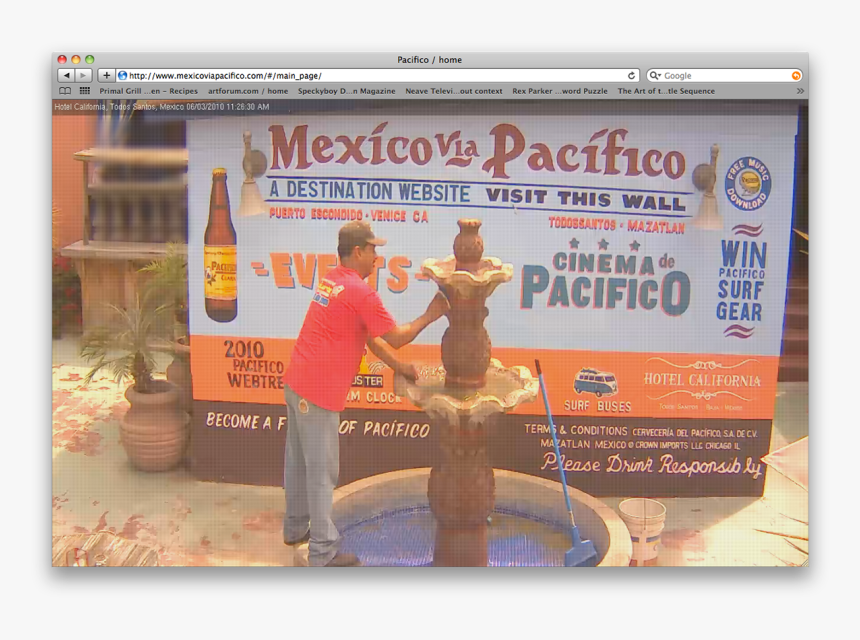Screen dimensions: 860x640
Task: Click the orange snapback arrow in search field
Action: (796, 76)
